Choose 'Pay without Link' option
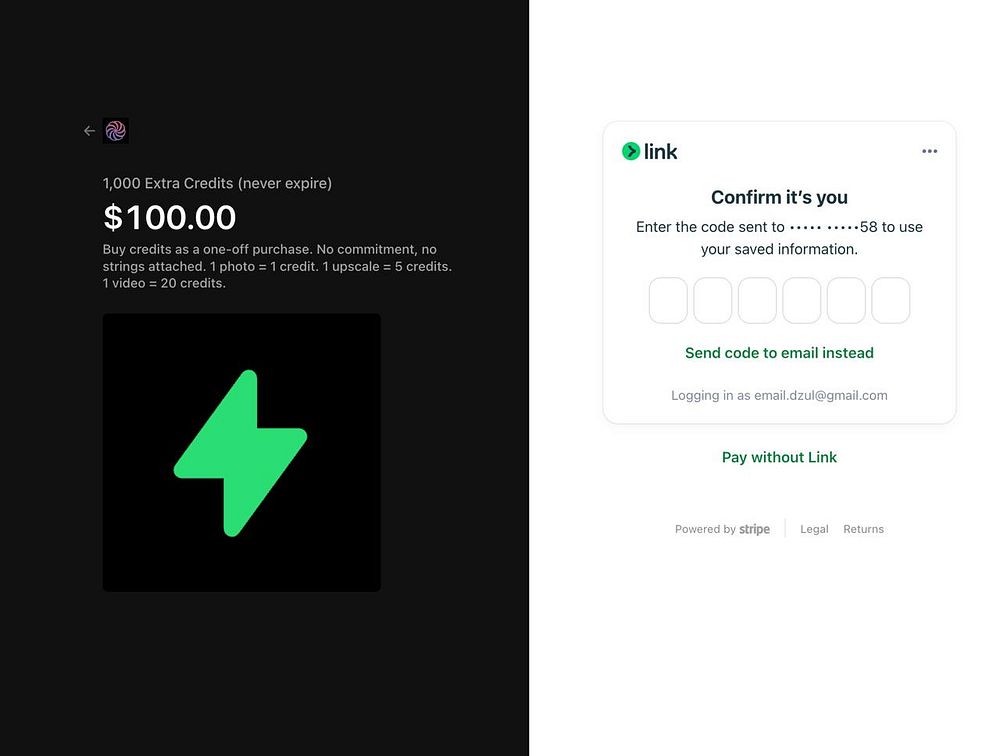Screen dimensions: 1000x756 point(779,457)
